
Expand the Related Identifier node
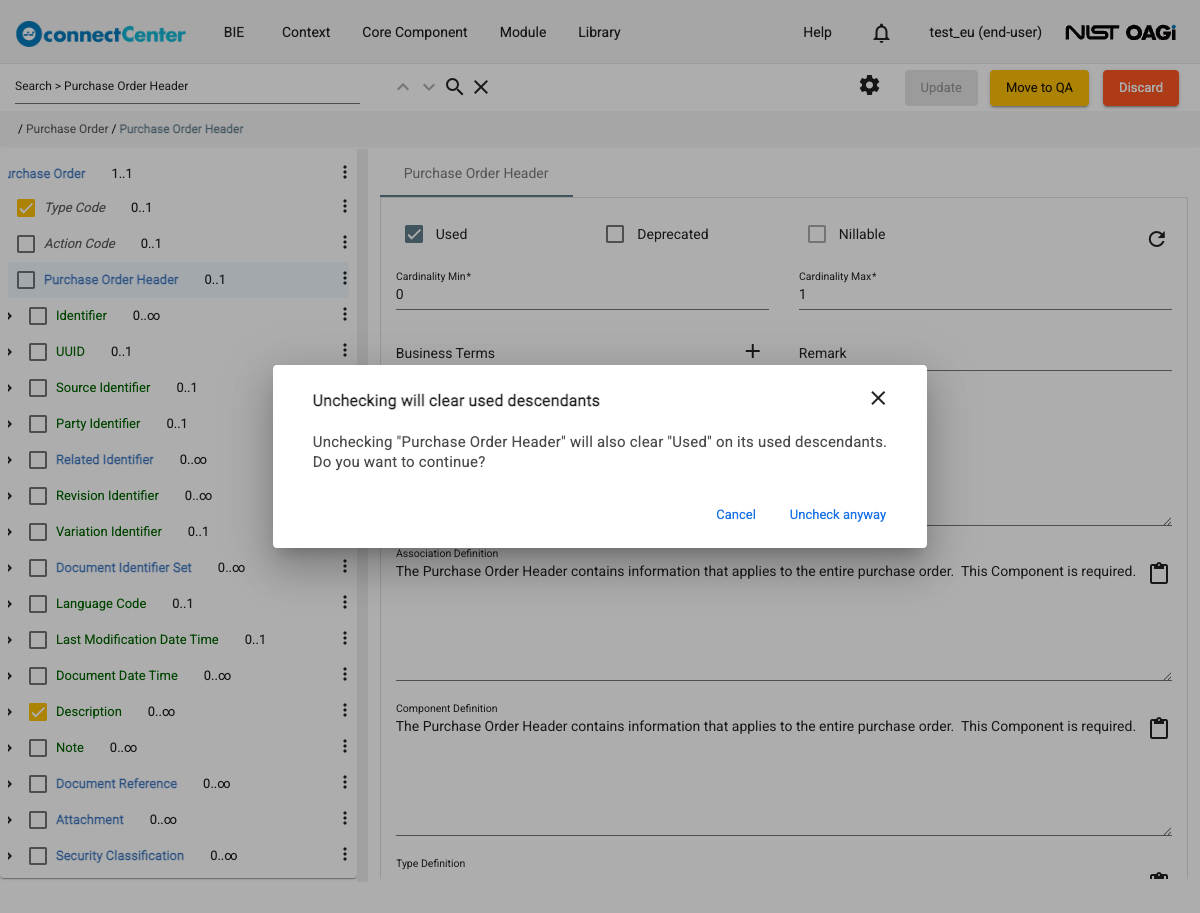point(10,460)
